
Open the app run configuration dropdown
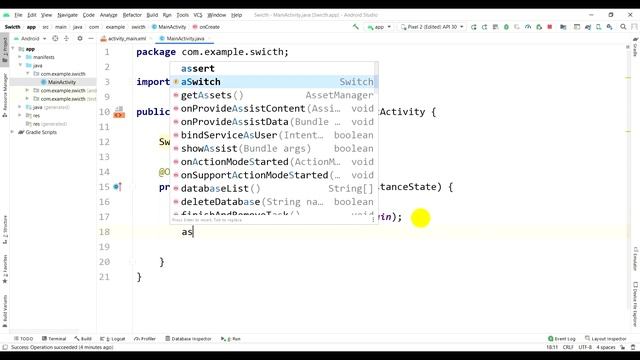point(379,27)
